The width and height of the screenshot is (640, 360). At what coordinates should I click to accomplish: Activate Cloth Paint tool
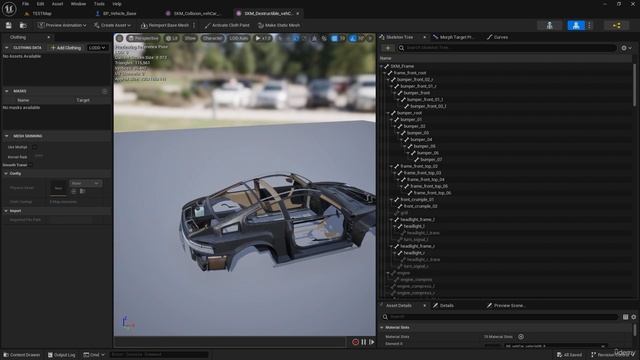click(x=227, y=25)
